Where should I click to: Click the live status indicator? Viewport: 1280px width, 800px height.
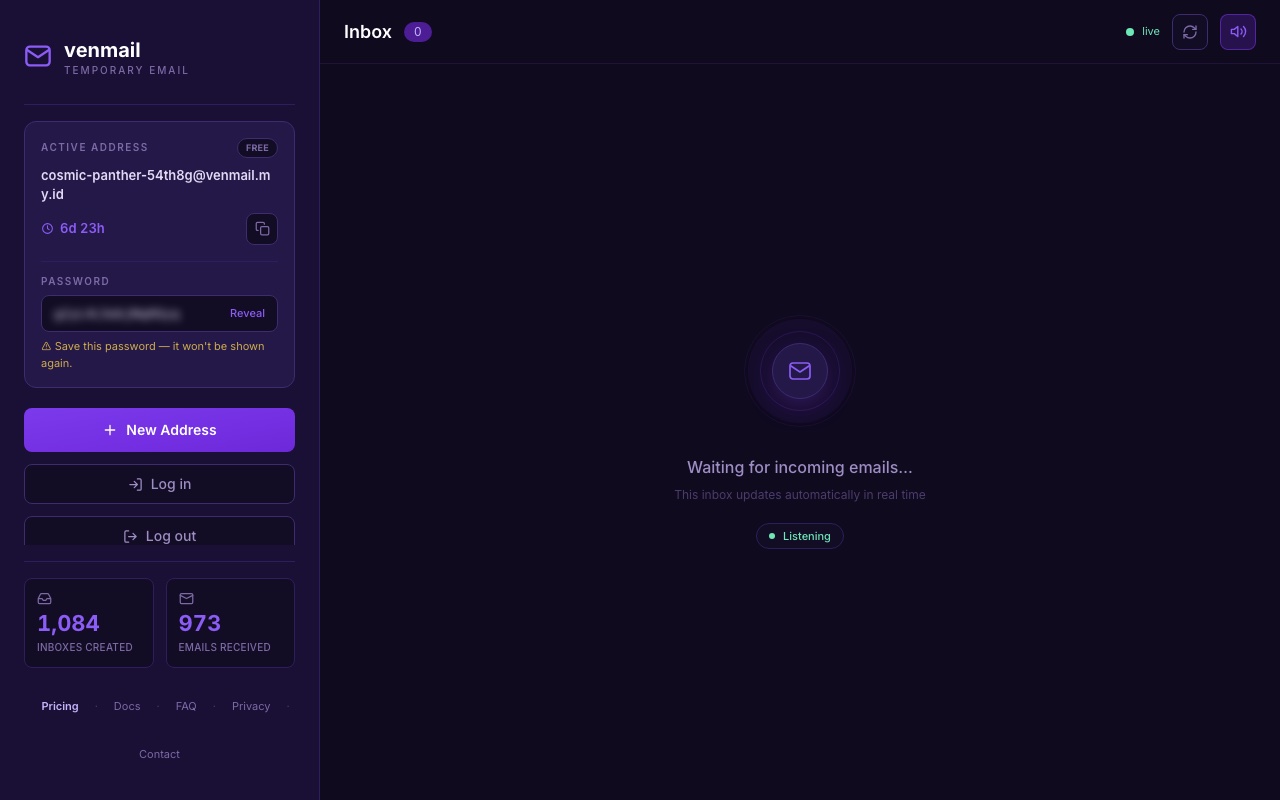(x=1143, y=32)
